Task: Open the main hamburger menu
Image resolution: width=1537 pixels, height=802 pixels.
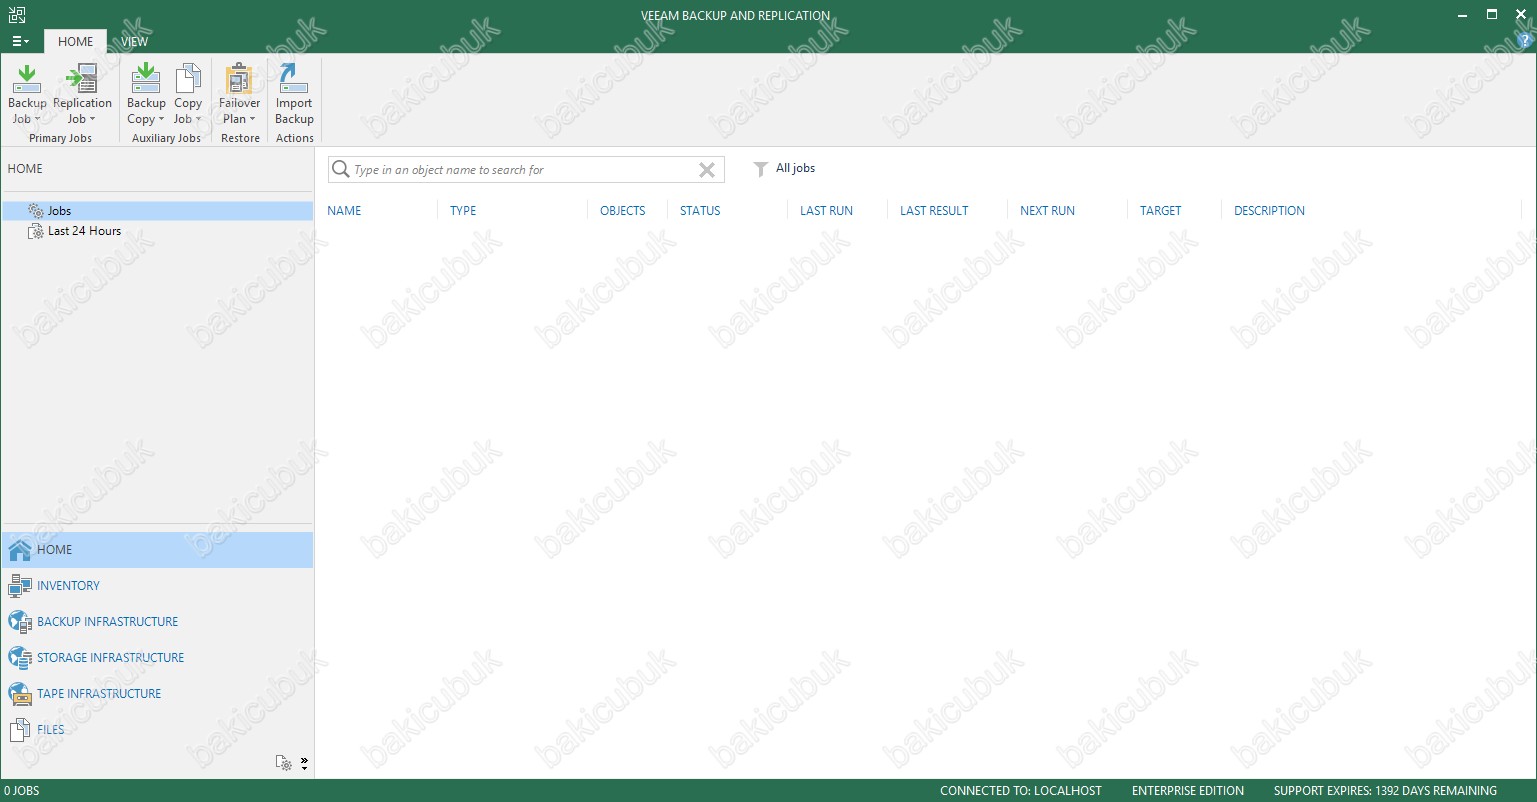Action: (x=20, y=41)
